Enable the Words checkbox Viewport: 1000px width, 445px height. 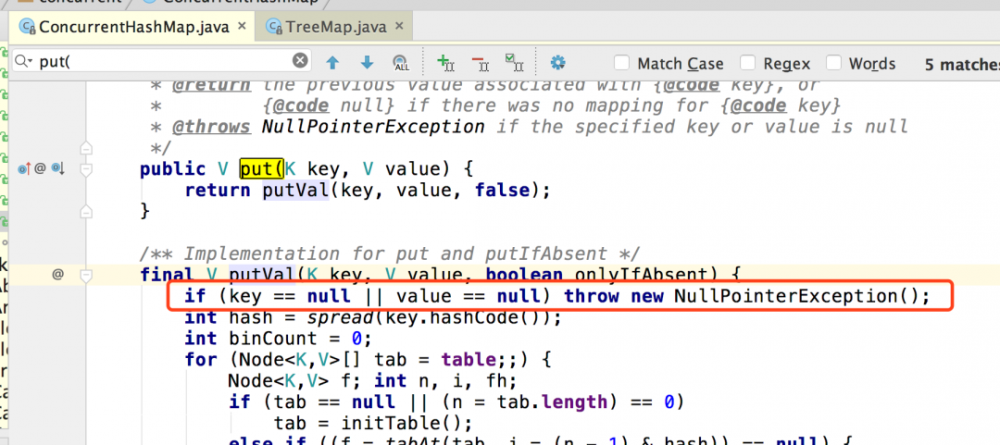pyautogui.click(x=834, y=62)
